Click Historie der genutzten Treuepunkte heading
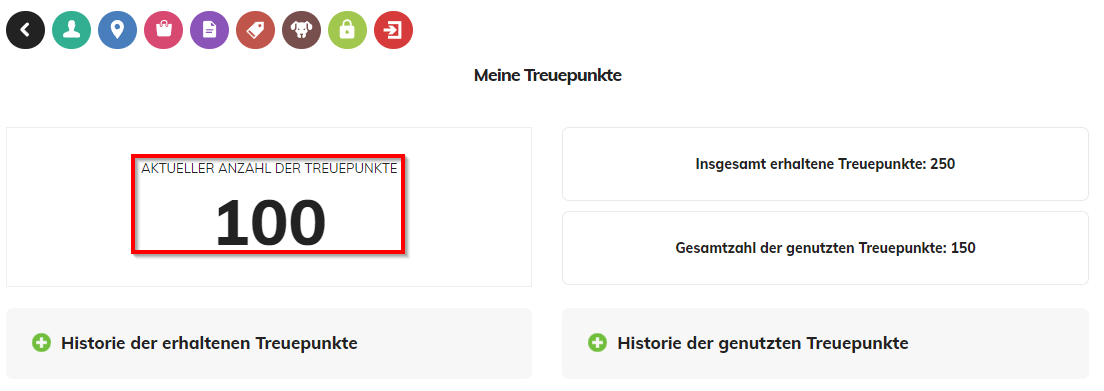The image size is (1104, 391). 763,343
